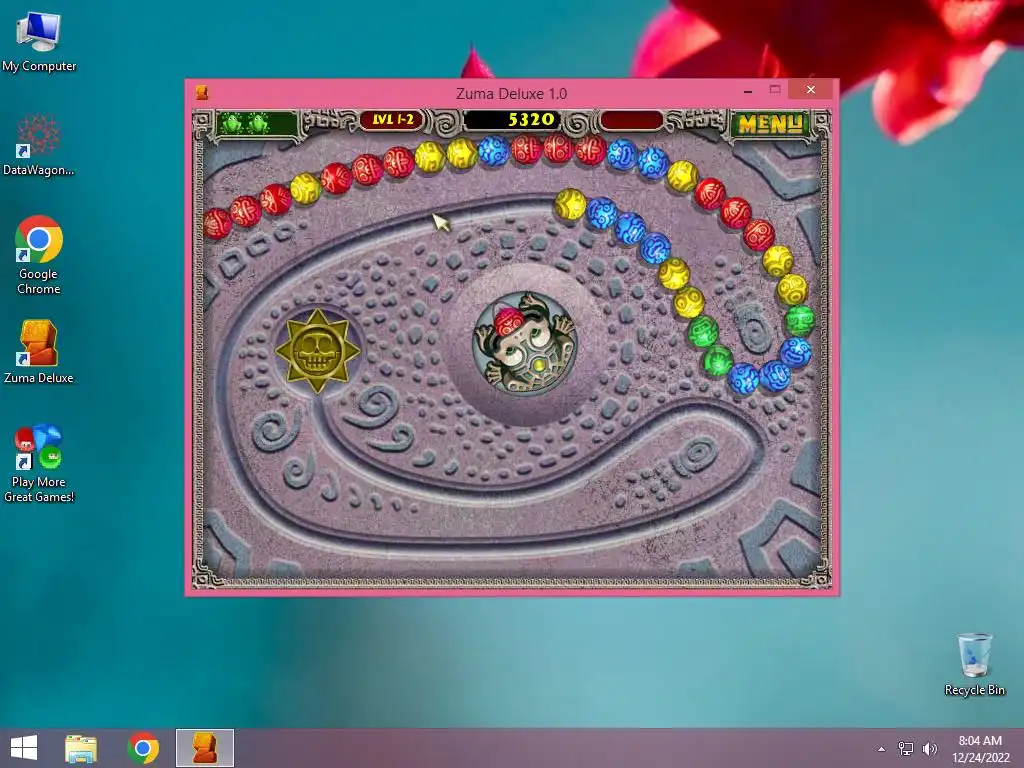The height and width of the screenshot is (768, 1024).
Task: Click the Zuma Deluxe 1.0 window title
Action: (x=511, y=93)
